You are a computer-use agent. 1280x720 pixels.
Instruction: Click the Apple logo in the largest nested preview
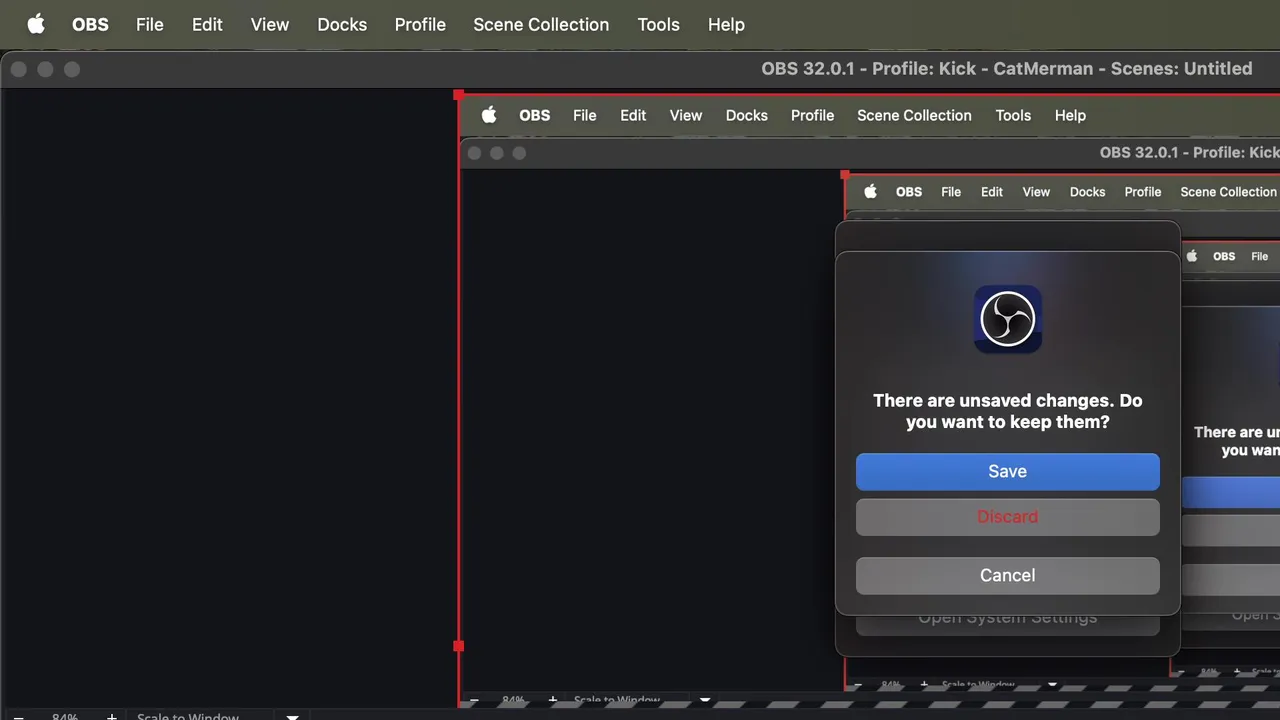tap(488, 115)
